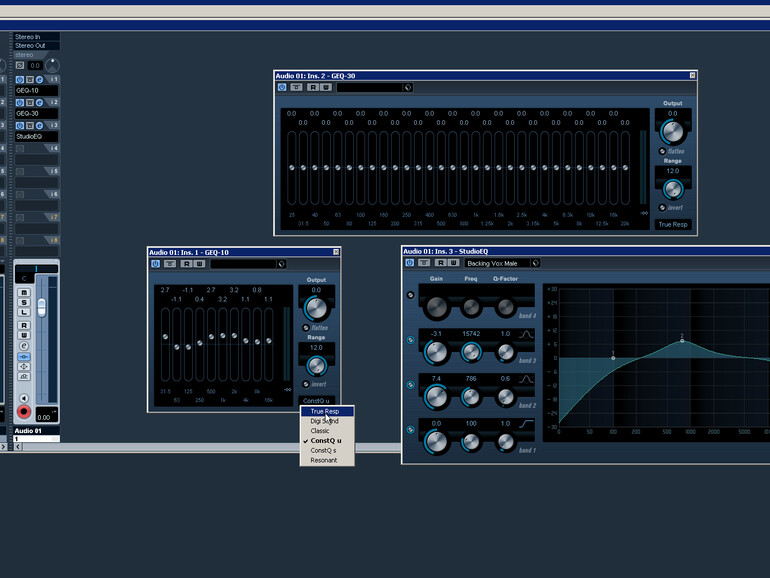This screenshot has height=578, width=770.
Task: Click the StudioEQ band 2 gain knob
Action: [x=436, y=396]
